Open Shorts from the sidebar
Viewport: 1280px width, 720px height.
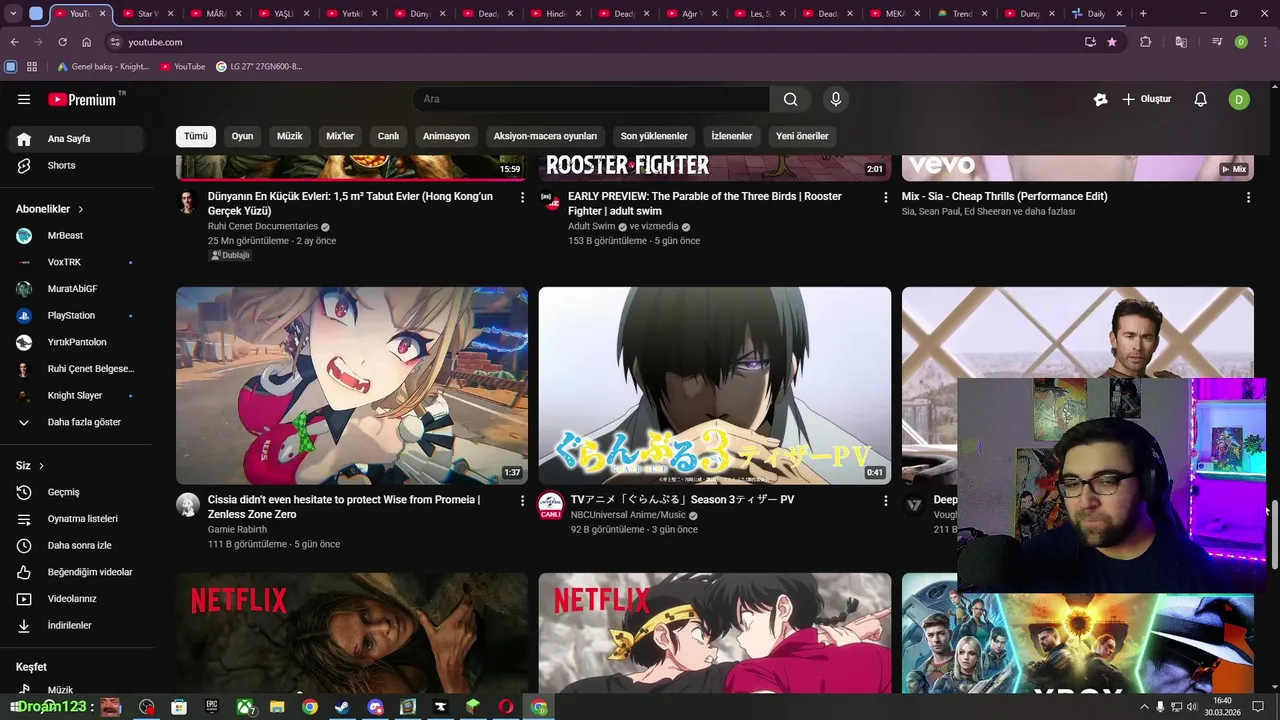pyautogui.click(x=76, y=165)
